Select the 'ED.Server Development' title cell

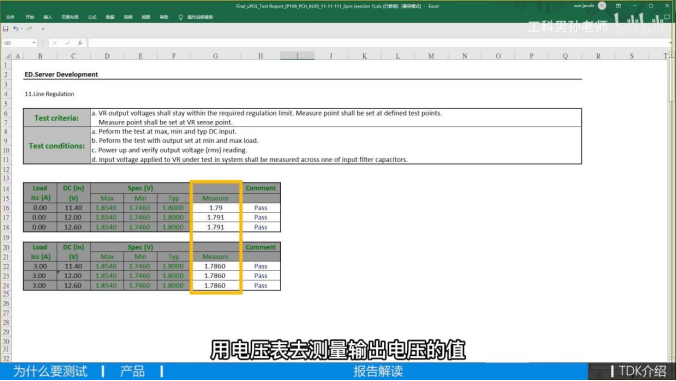click(x=61, y=75)
